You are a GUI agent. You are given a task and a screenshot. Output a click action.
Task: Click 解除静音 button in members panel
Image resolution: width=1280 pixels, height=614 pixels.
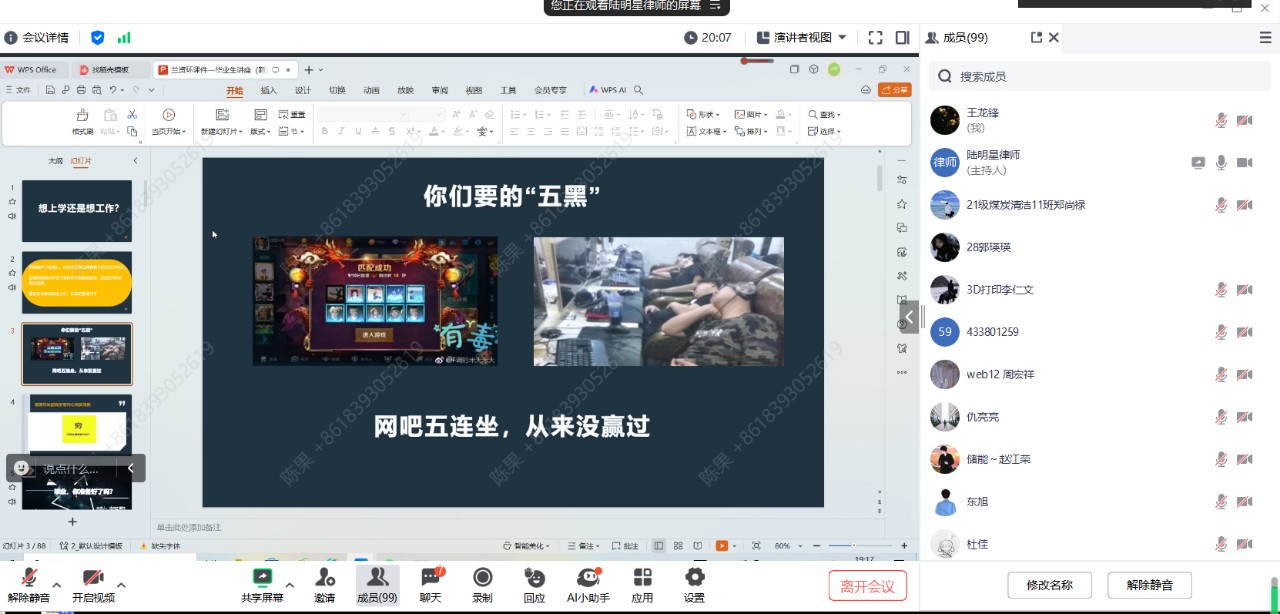pos(1149,585)
